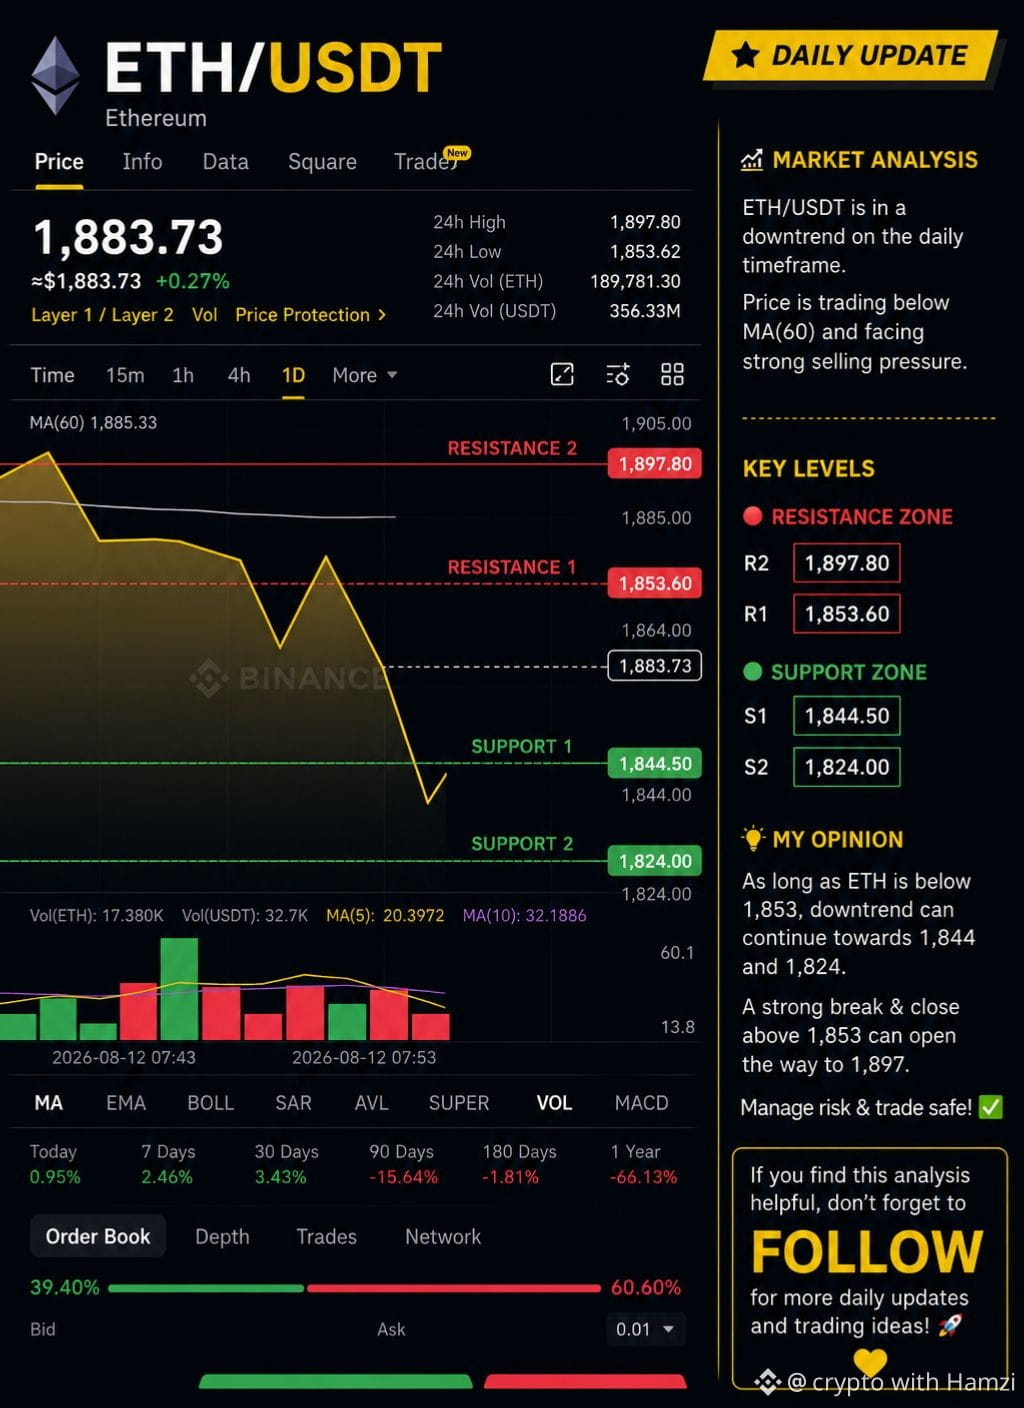Click the red Resistance Zone dot
1024x1408 pixels.
click(x=753, y=516)
